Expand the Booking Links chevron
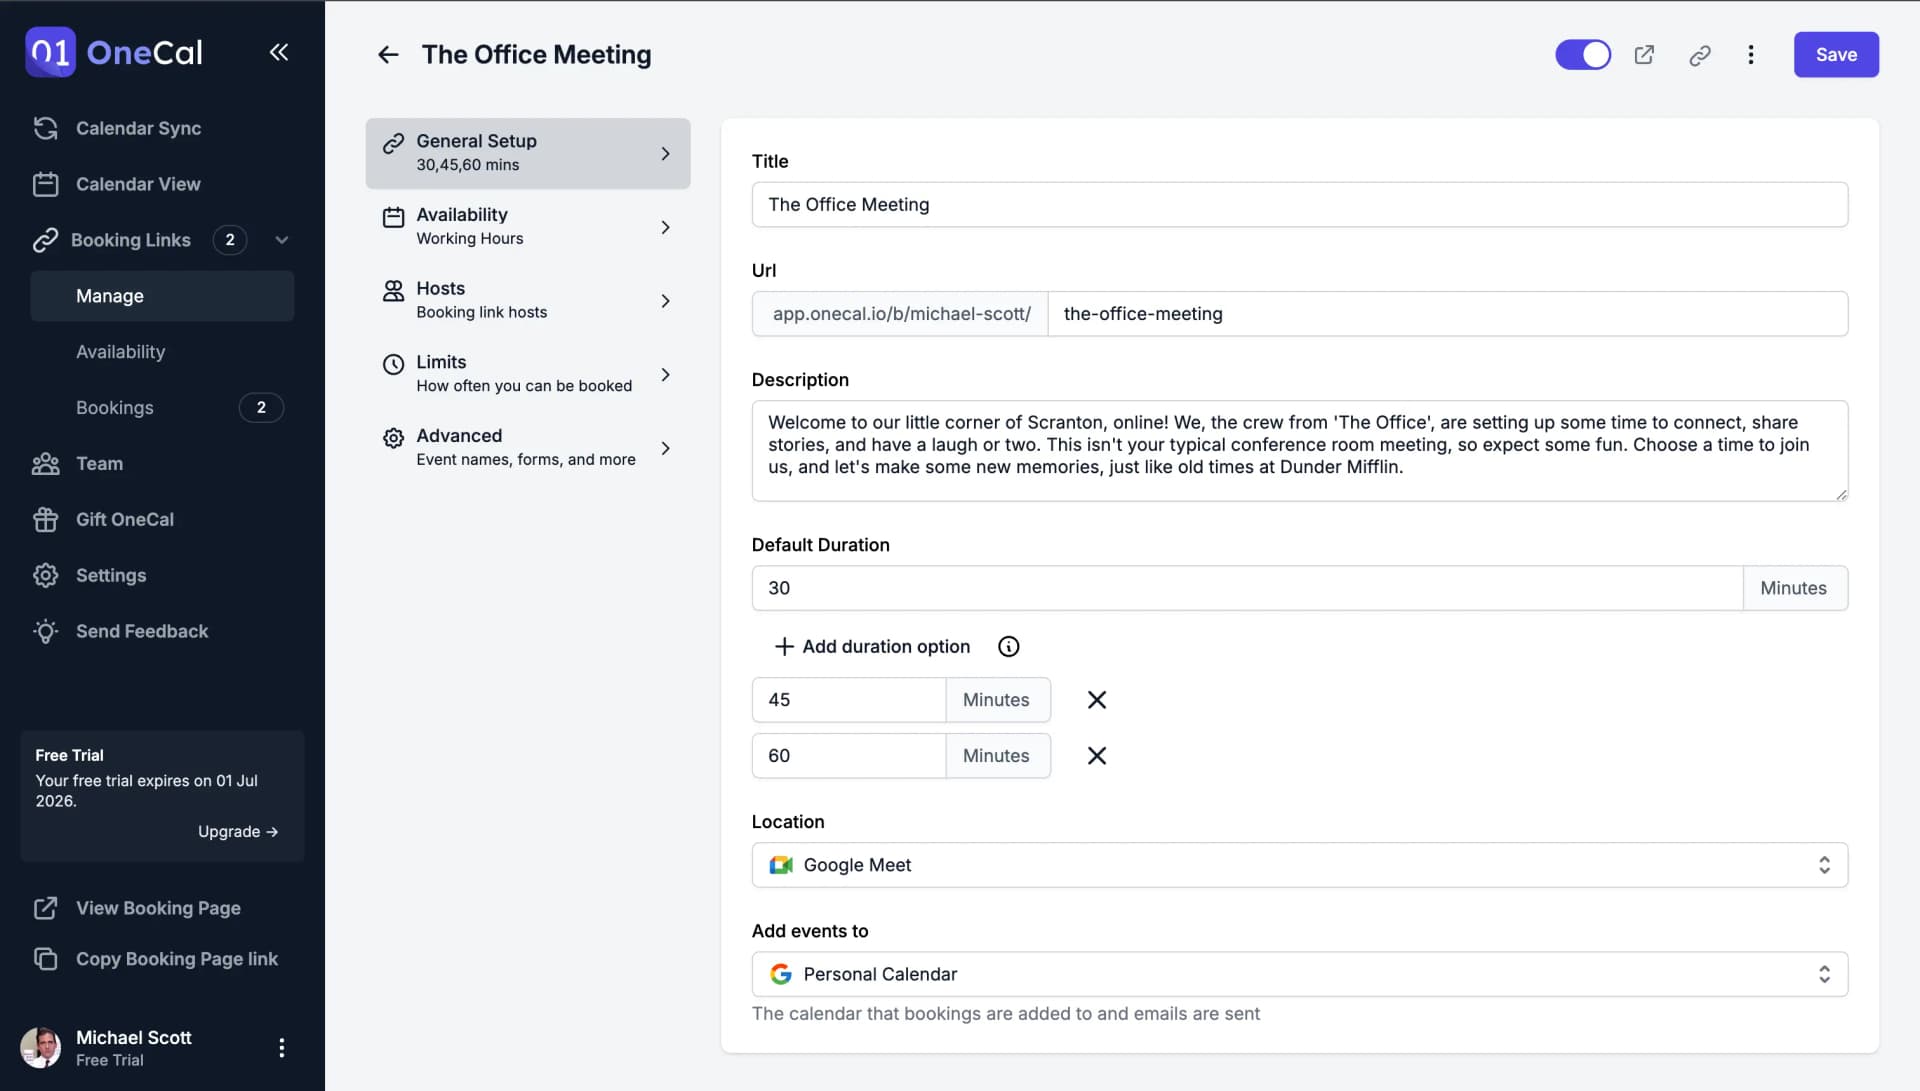Viewport: 1920px width, 1091px height. [x=282, y=240]
